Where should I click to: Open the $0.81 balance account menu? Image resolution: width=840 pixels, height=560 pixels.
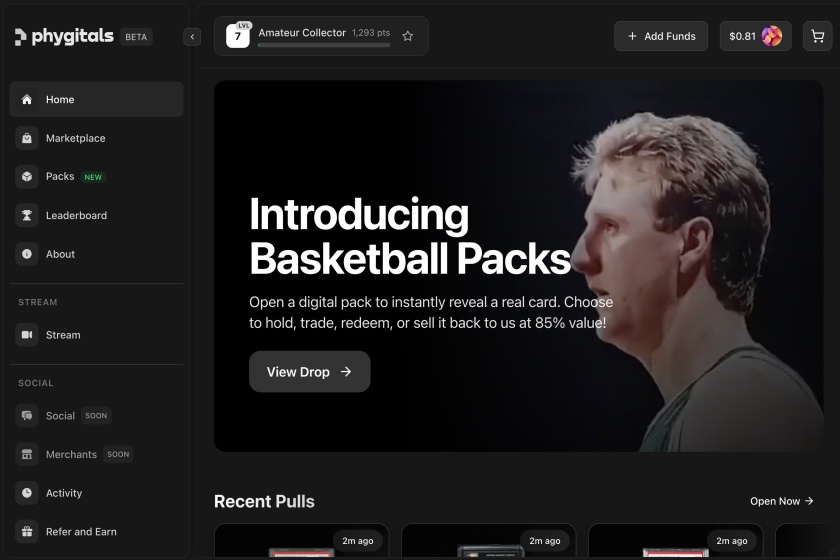coord(755,36)
